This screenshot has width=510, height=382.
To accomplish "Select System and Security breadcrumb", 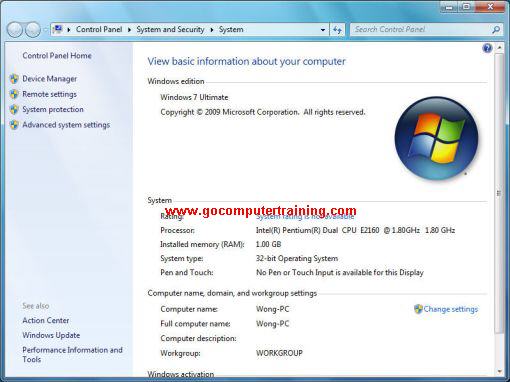I will point(170,29).
